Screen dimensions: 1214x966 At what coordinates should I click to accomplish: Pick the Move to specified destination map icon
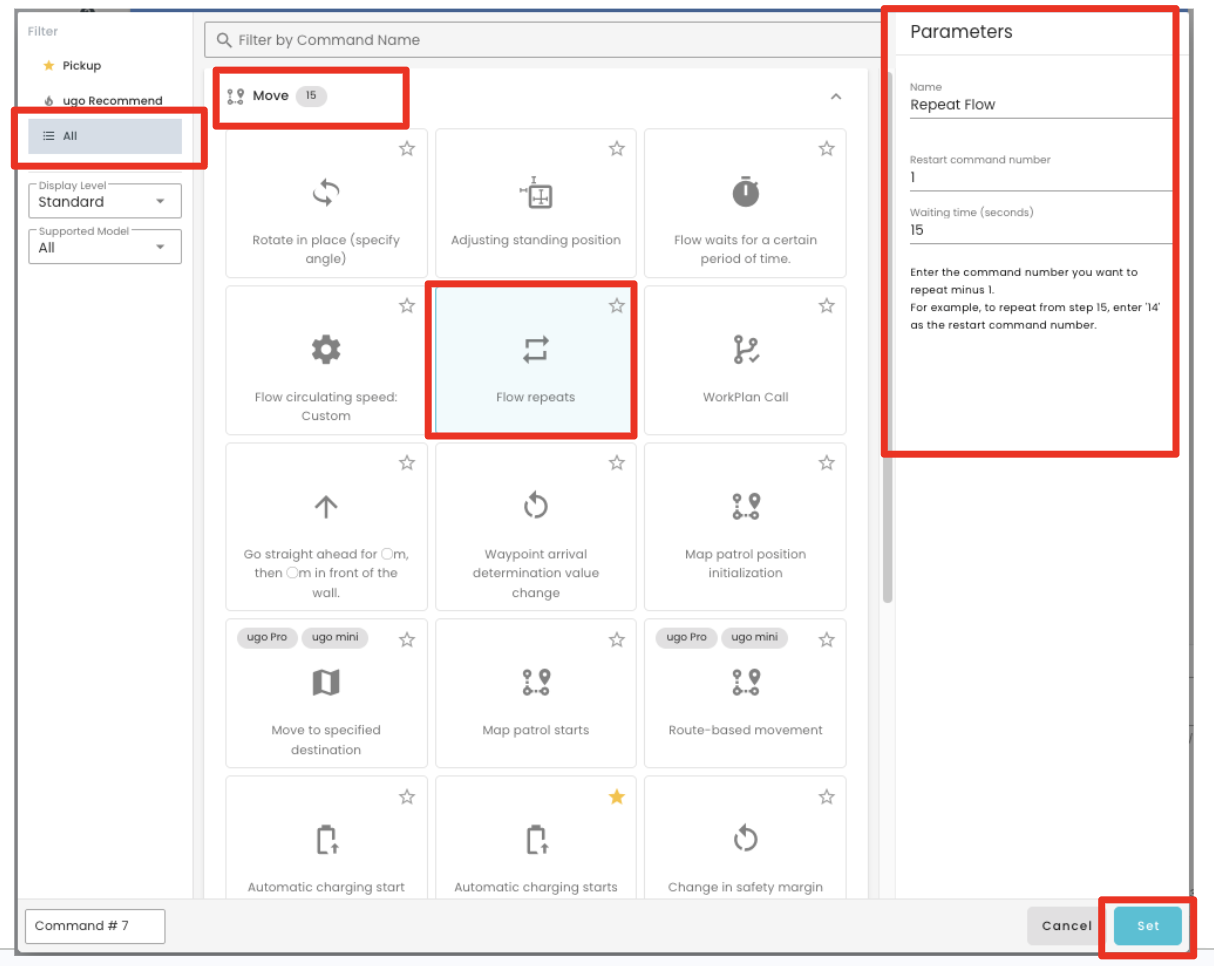(x=326, y=682)
